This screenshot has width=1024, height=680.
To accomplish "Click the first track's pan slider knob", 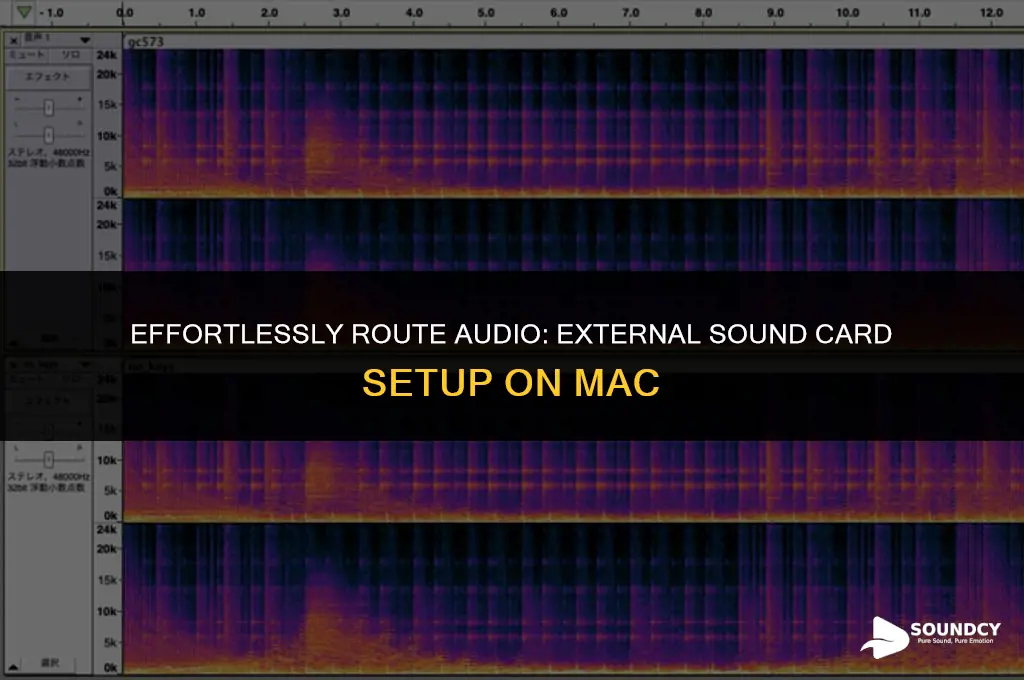I will (x=48, y=136).
